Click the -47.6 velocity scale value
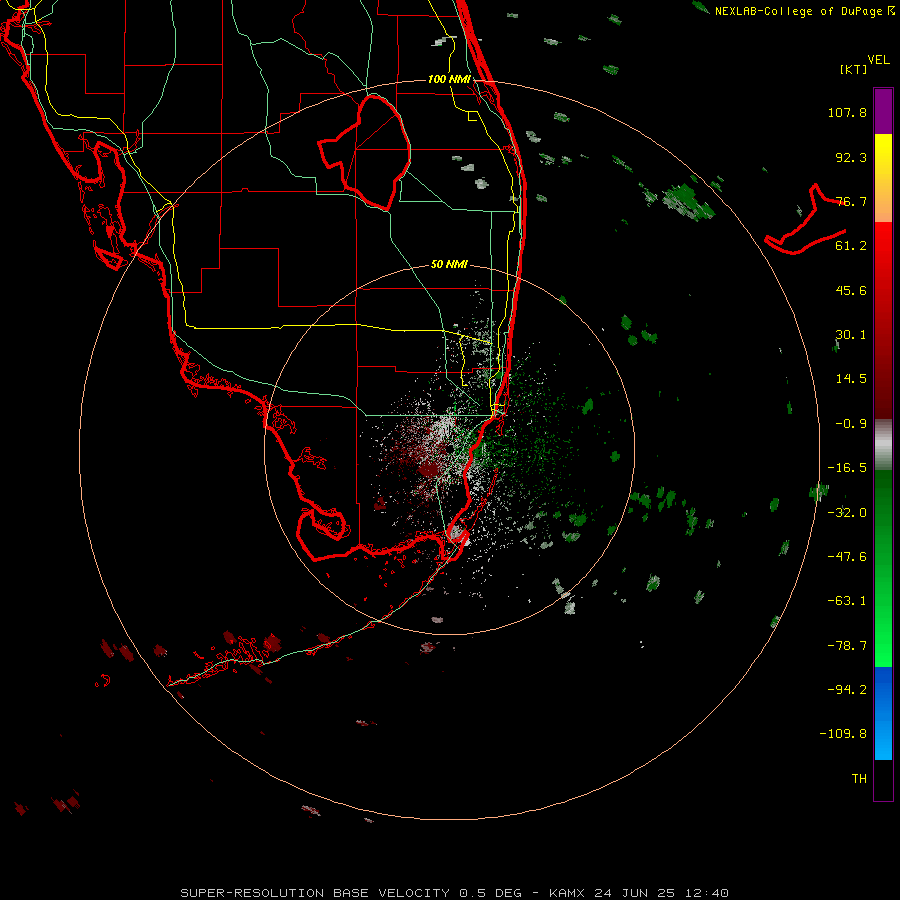 click(847, 557)
